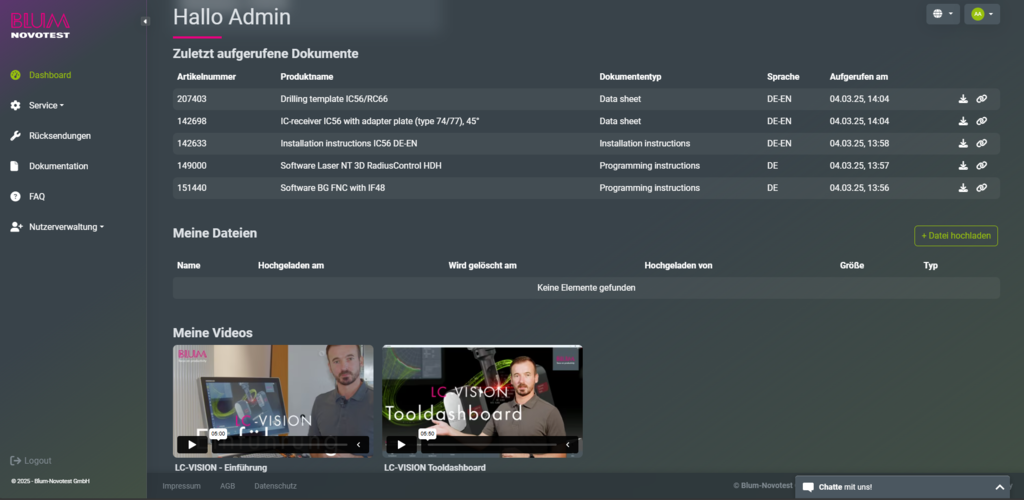1024x500 pixels.
Task: Expand the Nutzerverwaltung submenu
Action: (x=67, y=227)
